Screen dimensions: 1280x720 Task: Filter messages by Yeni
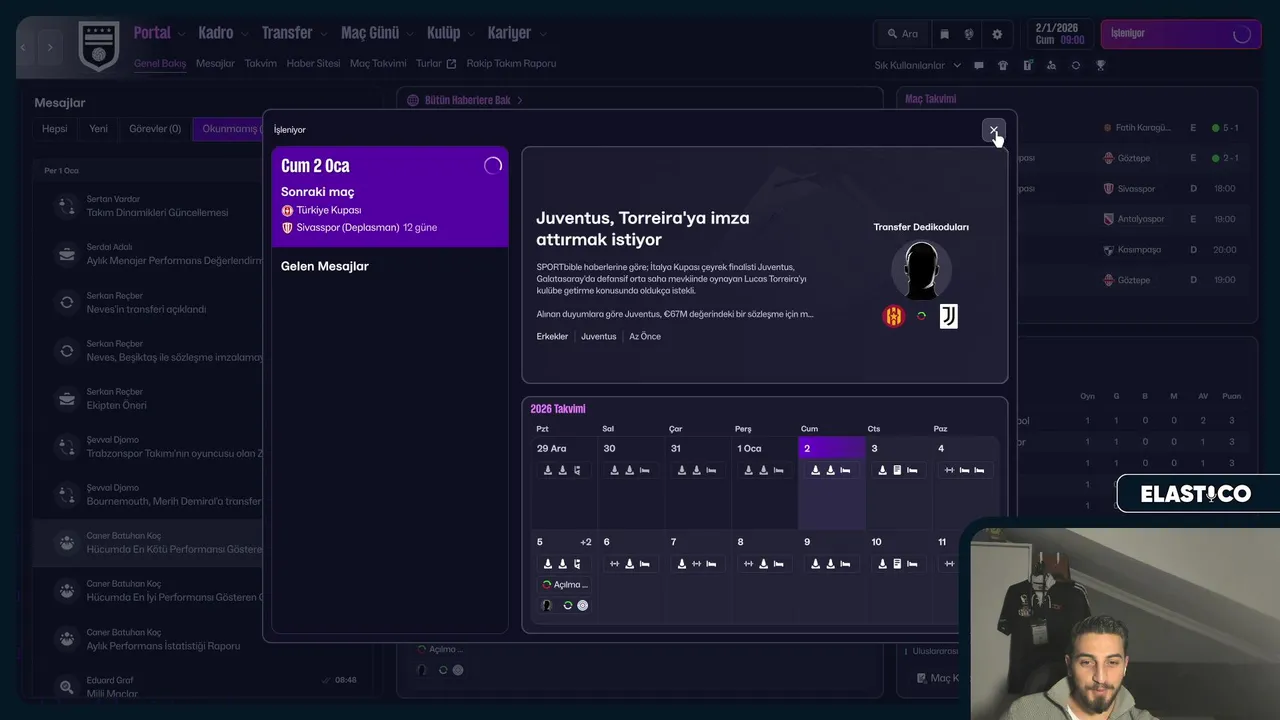pos(98,129)
